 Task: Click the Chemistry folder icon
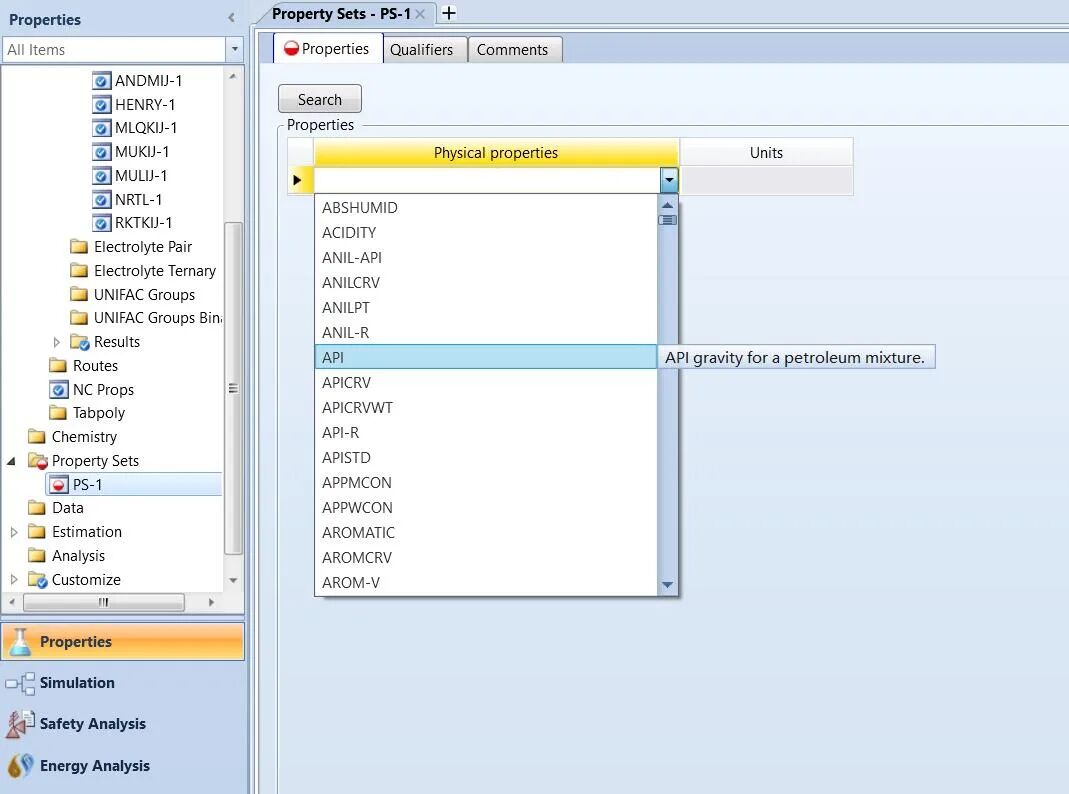tap(37, 437)
